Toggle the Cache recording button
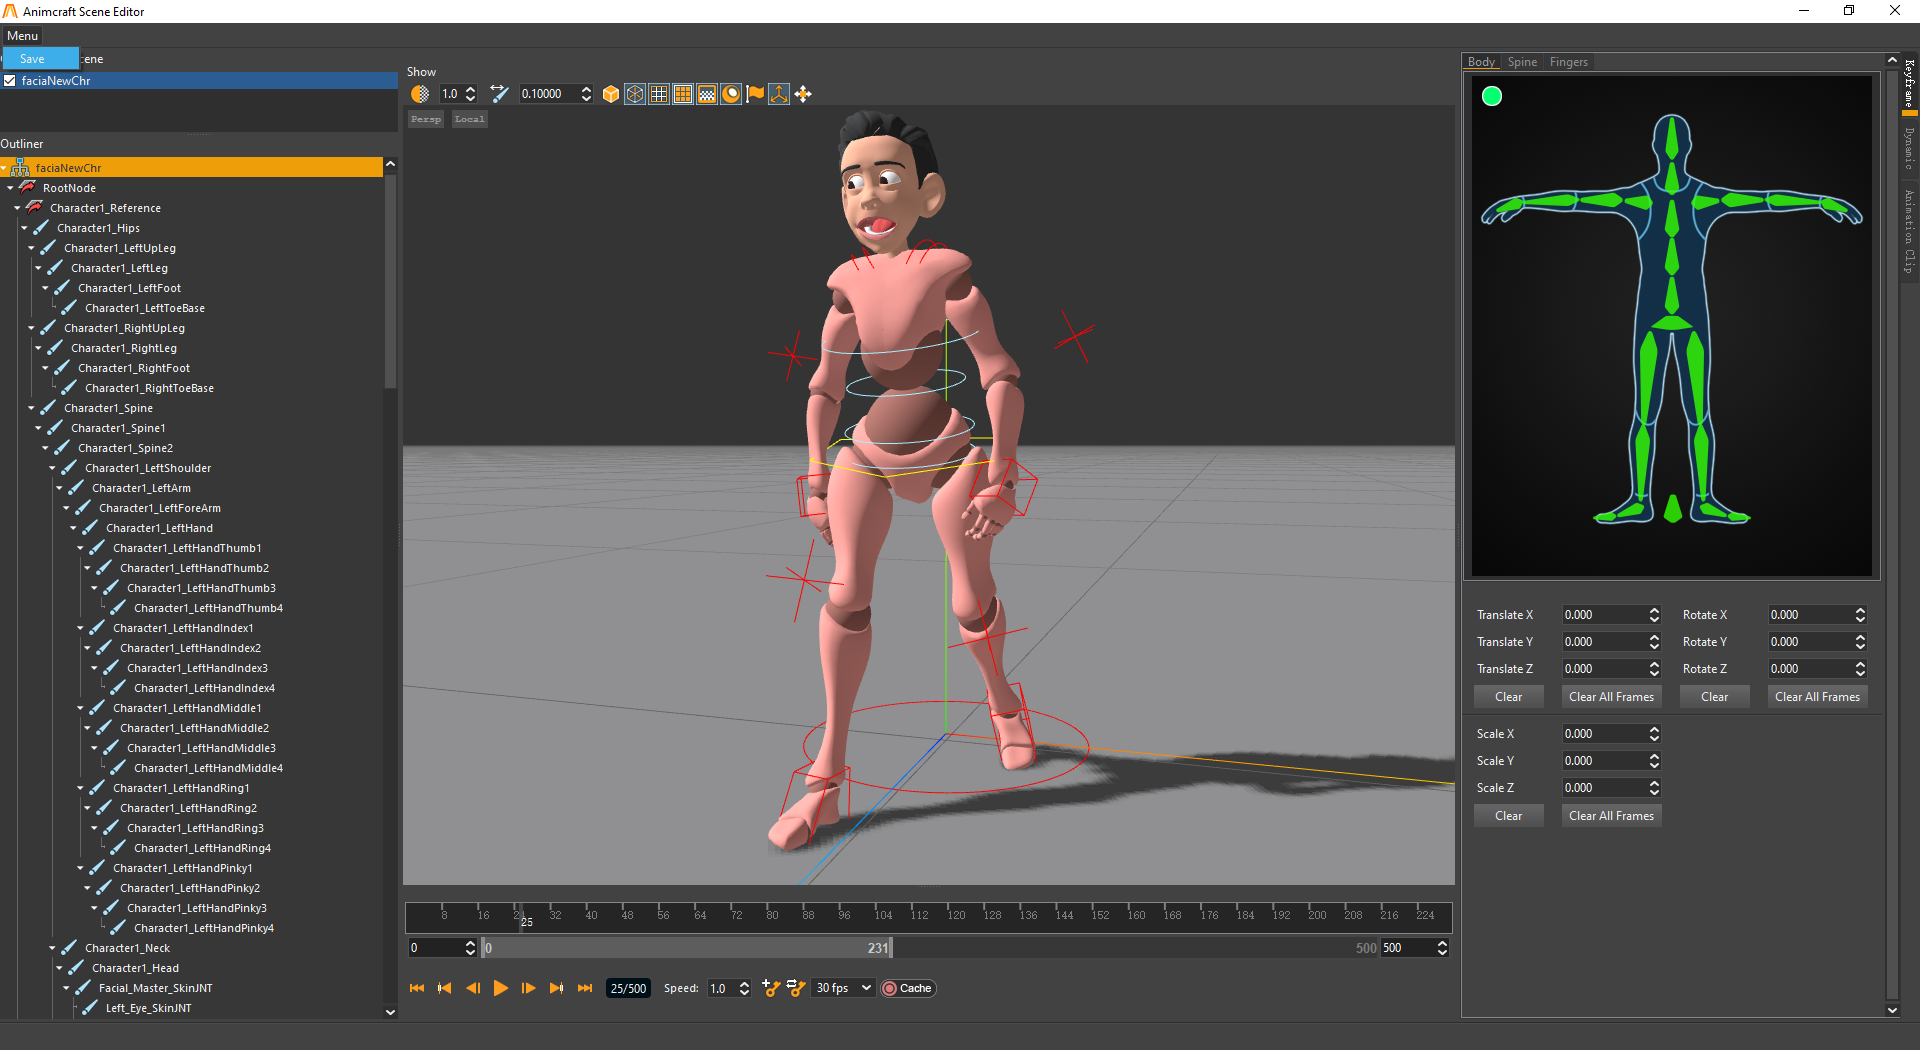 (908, 988)
